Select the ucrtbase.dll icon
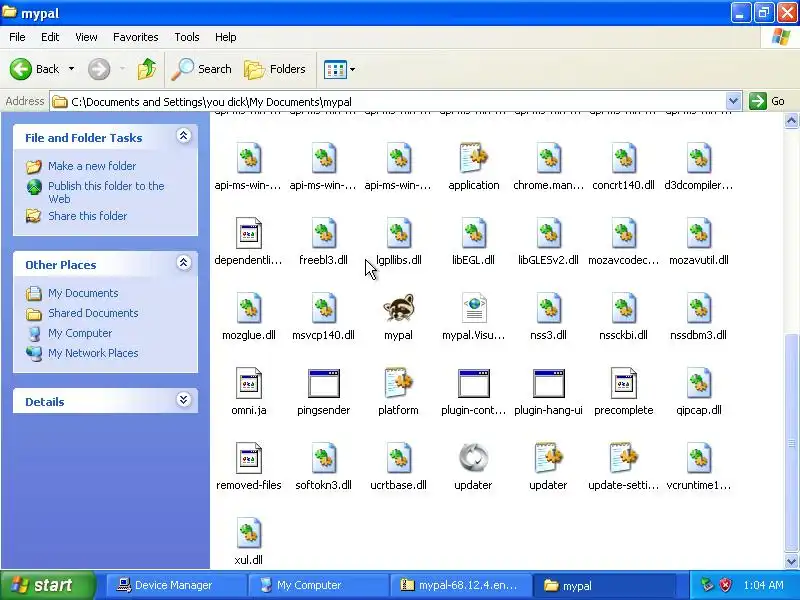Image resolution: width=800 pixels, height=600 pixels. pyautogui.click(x=398, y=458)
